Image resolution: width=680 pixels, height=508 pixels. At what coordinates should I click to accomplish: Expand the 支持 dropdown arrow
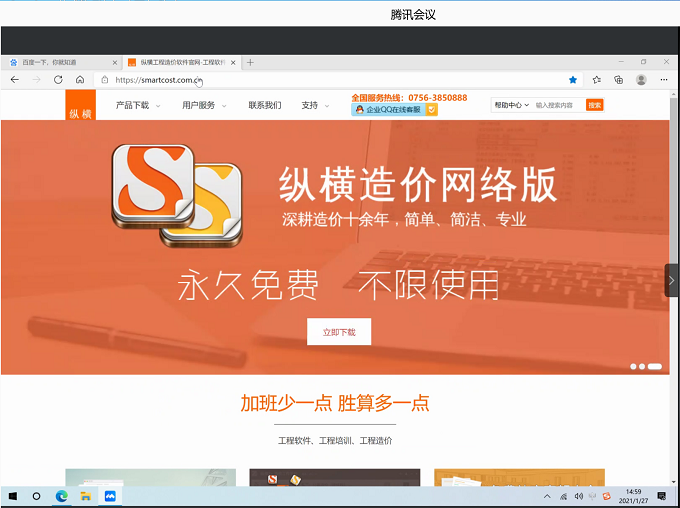tap(327, 106)
